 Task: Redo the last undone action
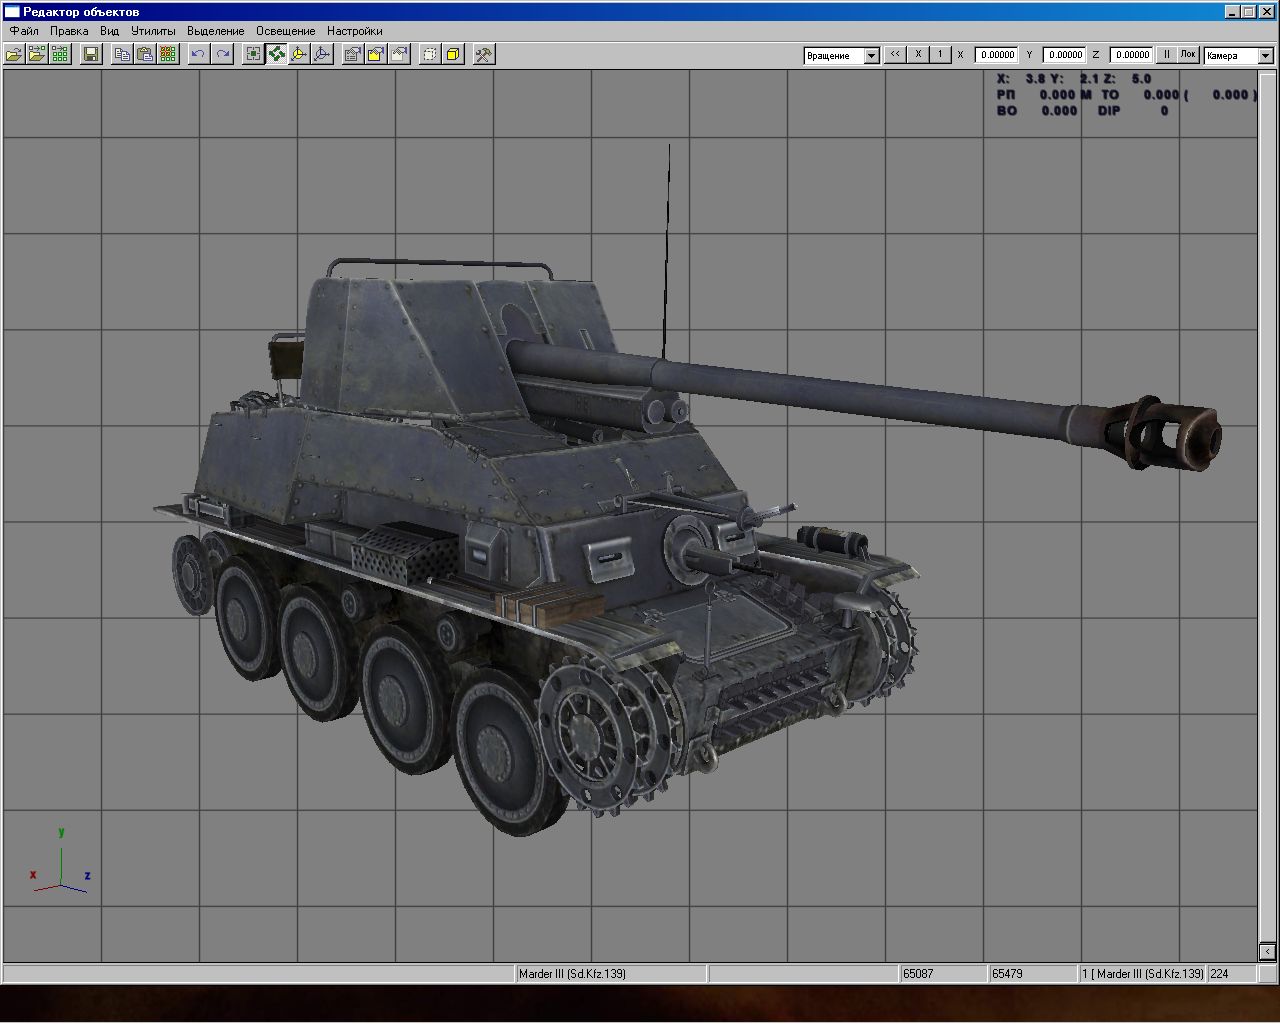pos(223,54)
